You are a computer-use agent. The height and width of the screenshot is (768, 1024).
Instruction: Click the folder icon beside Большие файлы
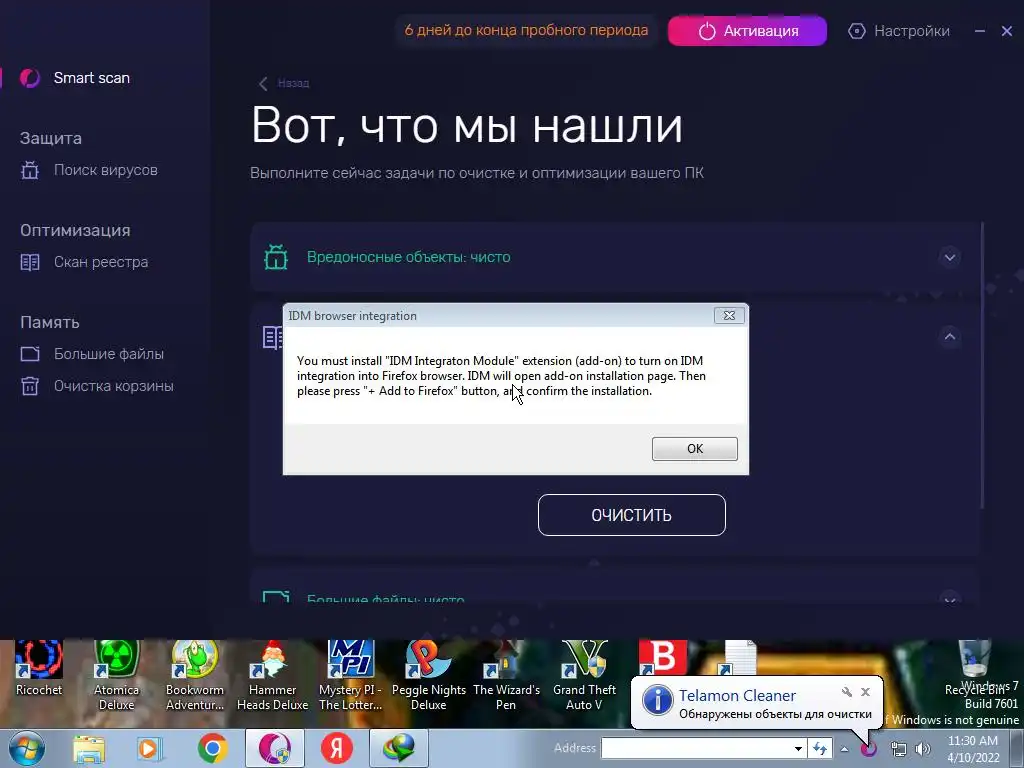(x=30, y=354)
